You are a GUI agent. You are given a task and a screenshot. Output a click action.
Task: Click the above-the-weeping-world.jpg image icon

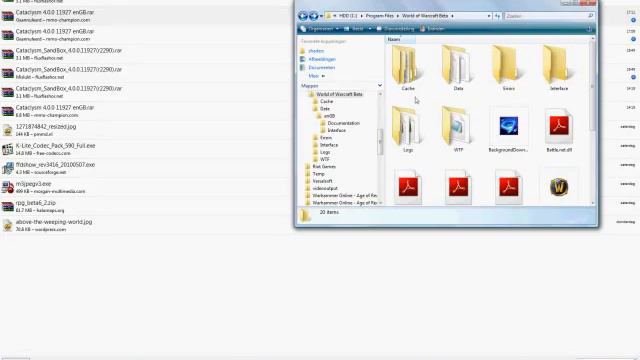[x=7, y=226]
